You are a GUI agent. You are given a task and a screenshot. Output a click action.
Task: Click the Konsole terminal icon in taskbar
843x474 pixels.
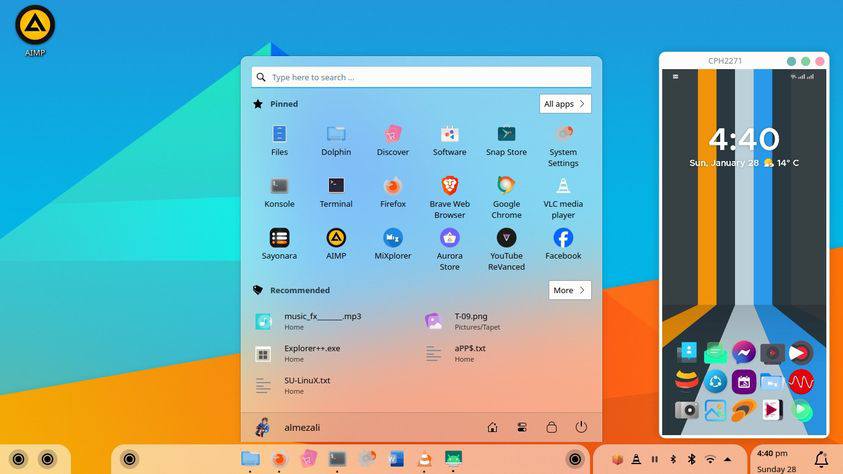point(337,458)
